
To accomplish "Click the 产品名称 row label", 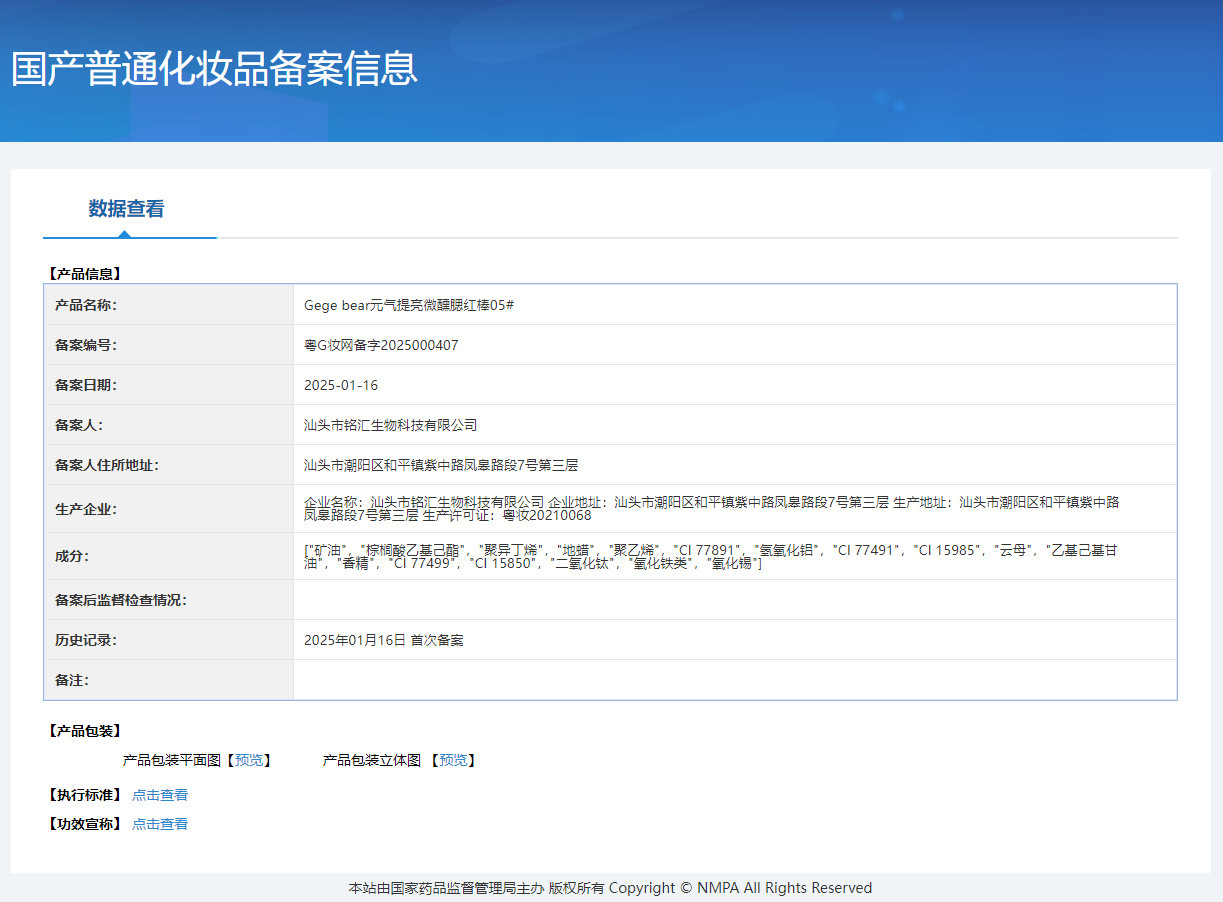I will (86, 305).
